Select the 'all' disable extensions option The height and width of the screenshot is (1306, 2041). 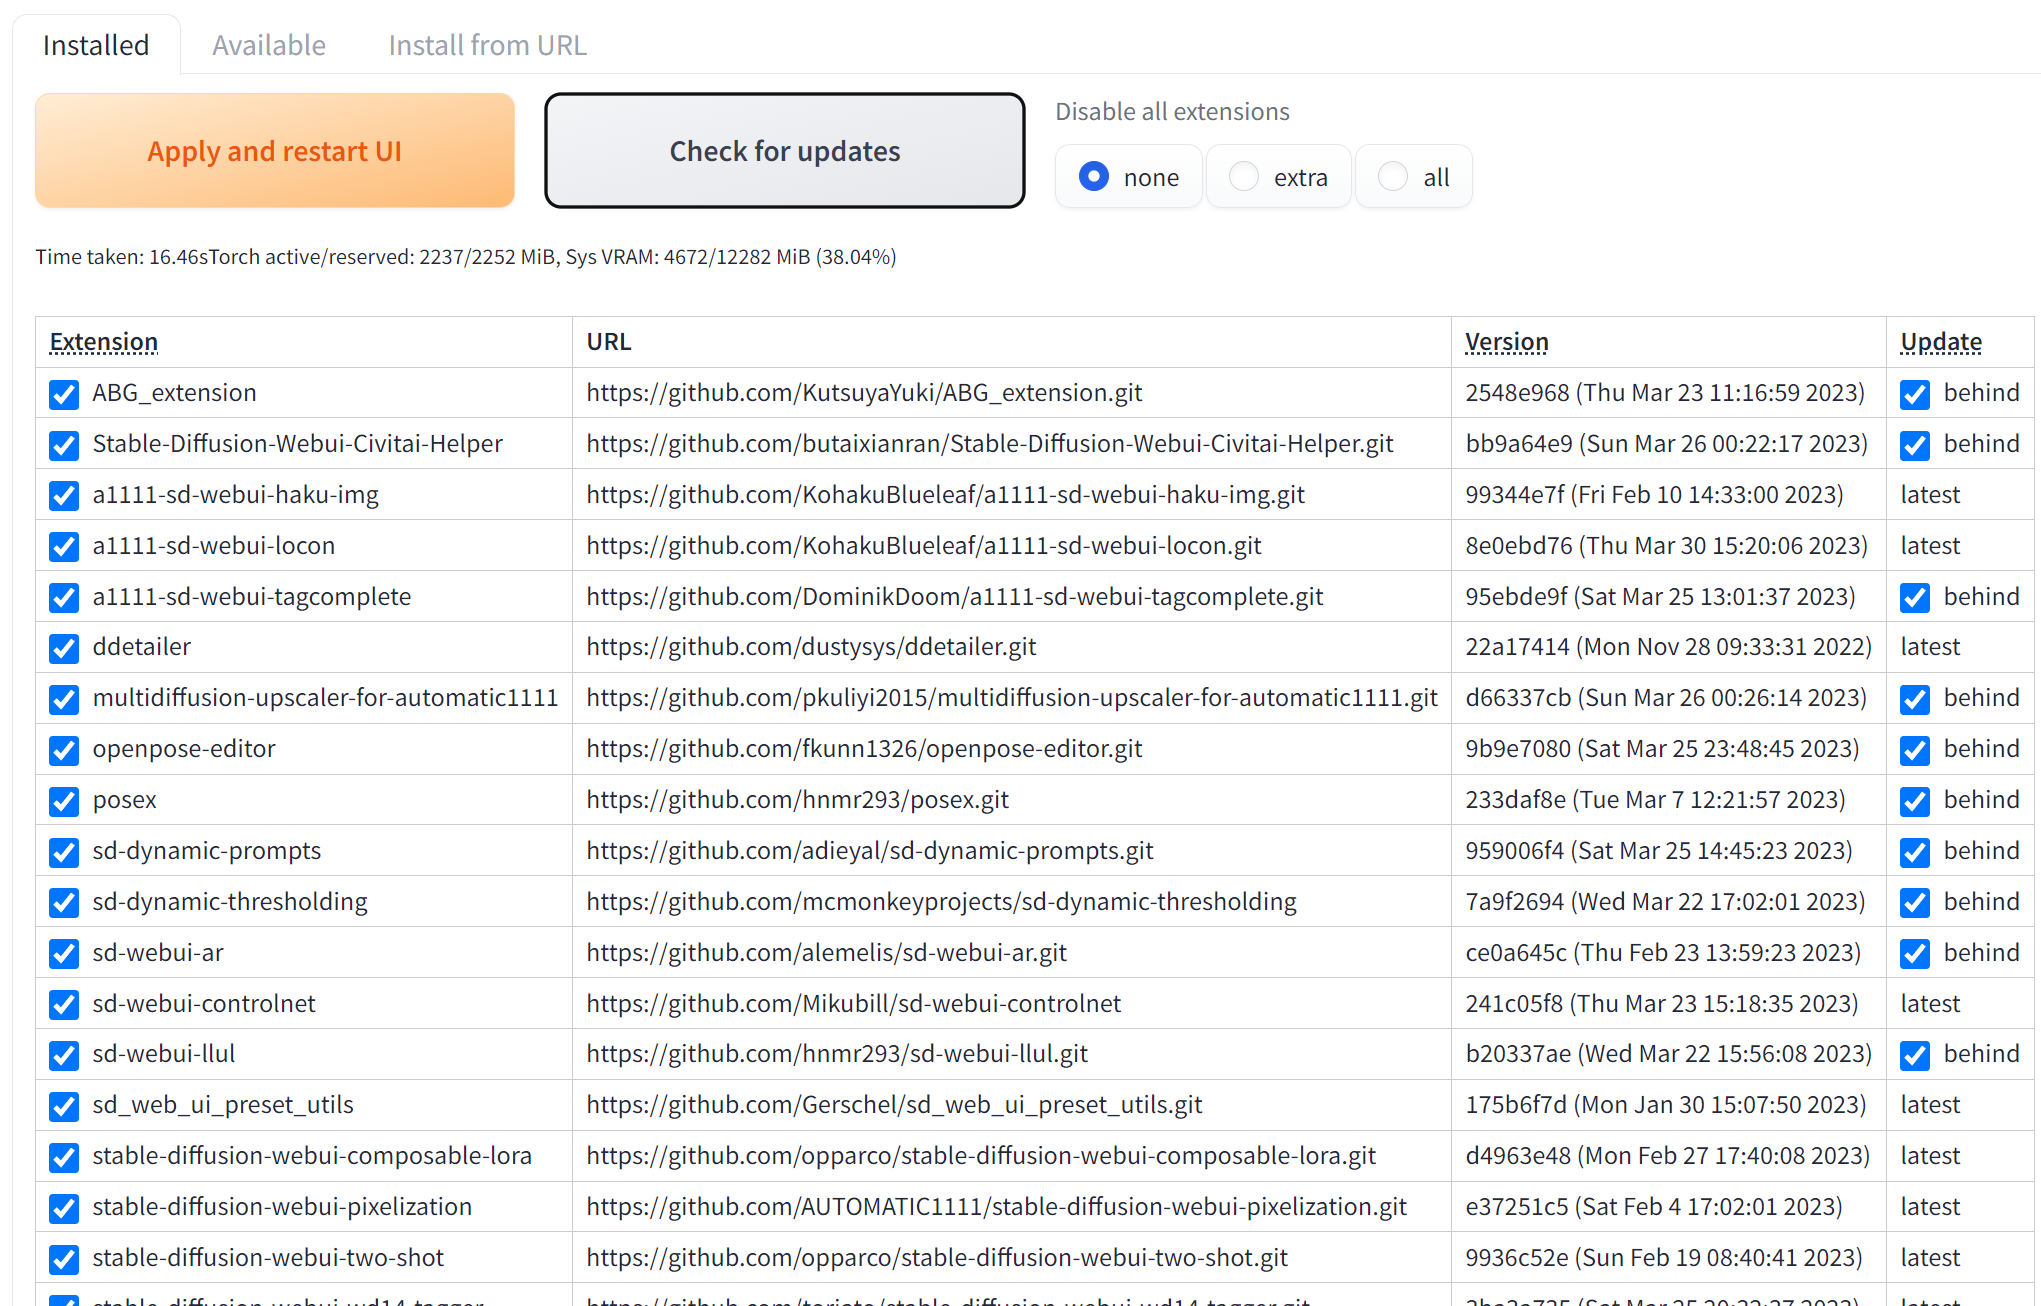pyautogui.click(x=1393, y=177)
